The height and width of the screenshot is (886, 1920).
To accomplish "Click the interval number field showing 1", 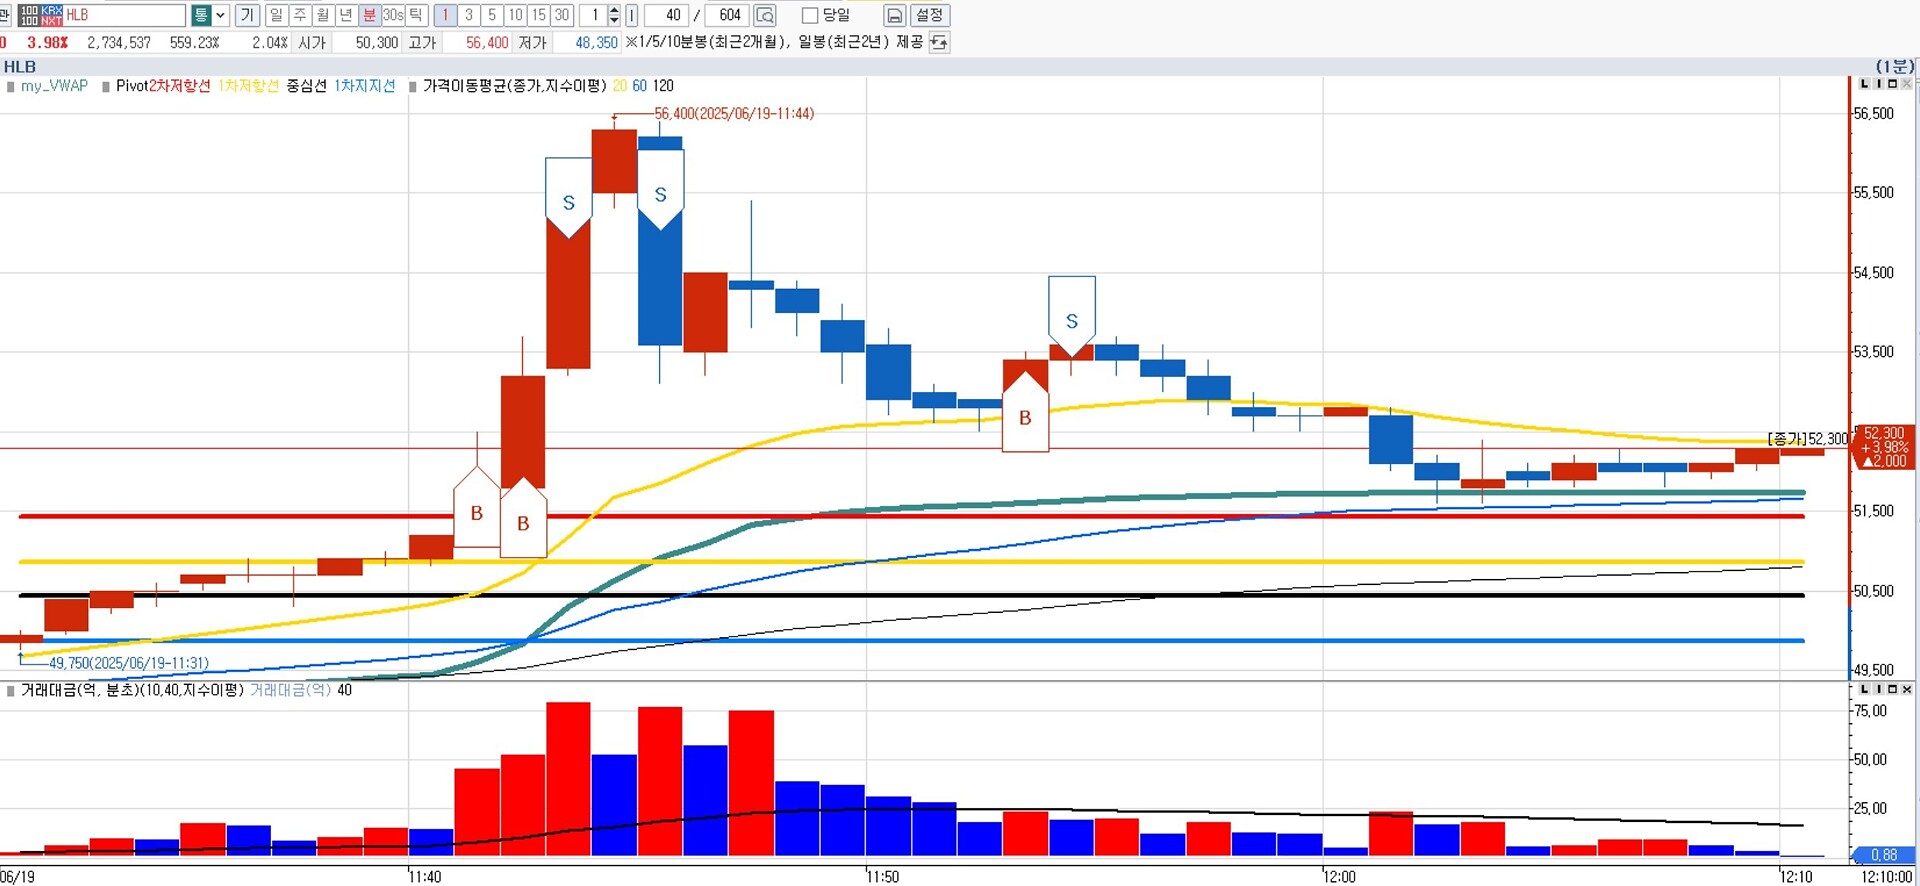I will click(x=594, y=15).
